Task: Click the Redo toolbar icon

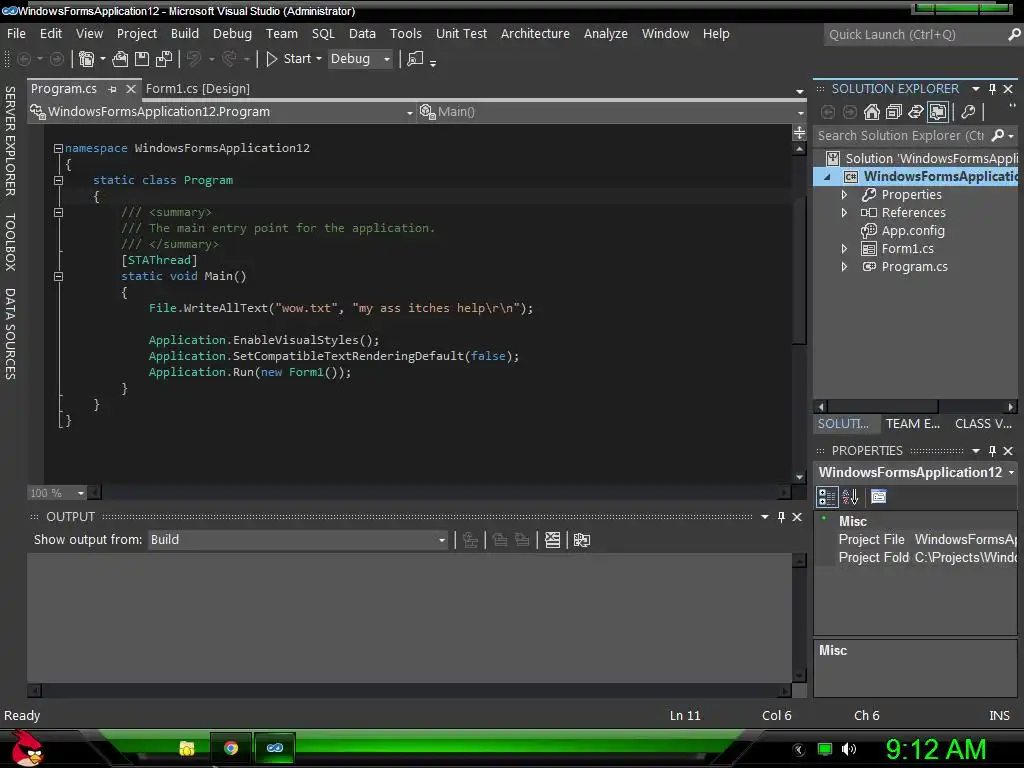Action: pyautogui.click(x=229, y=59)
